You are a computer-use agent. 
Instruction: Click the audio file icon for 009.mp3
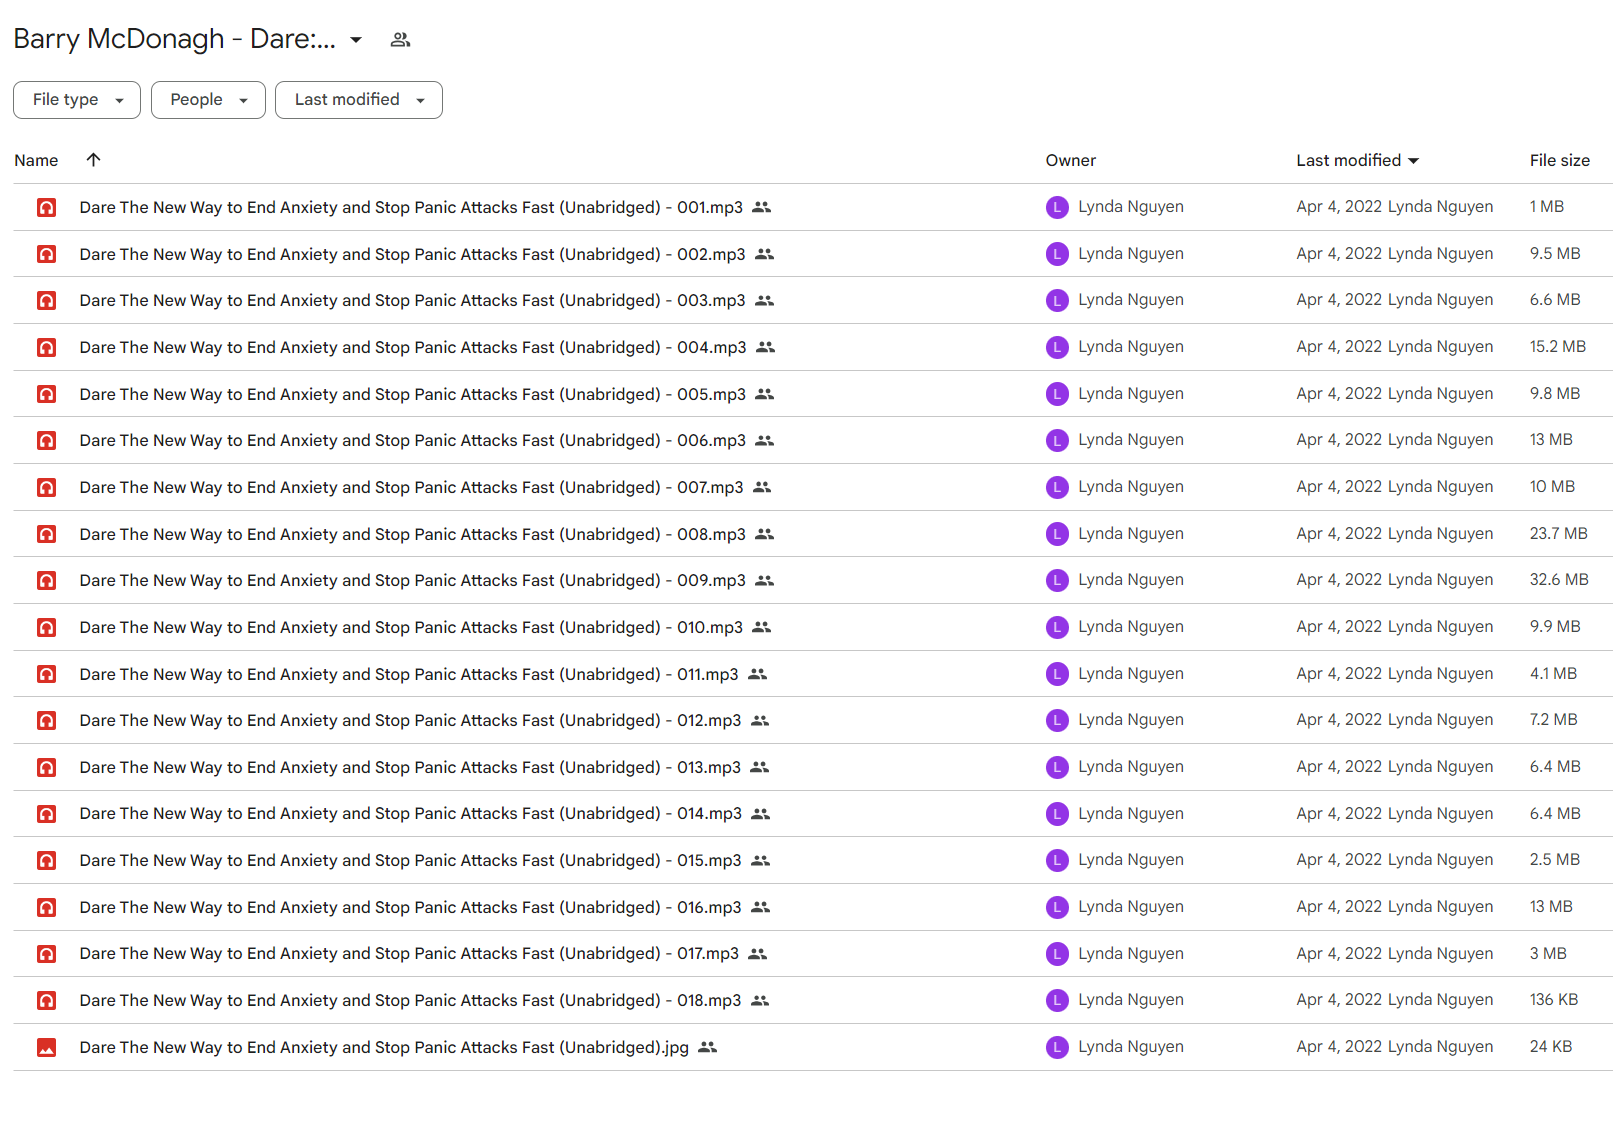pyautogui.click(x=46, y=580)
